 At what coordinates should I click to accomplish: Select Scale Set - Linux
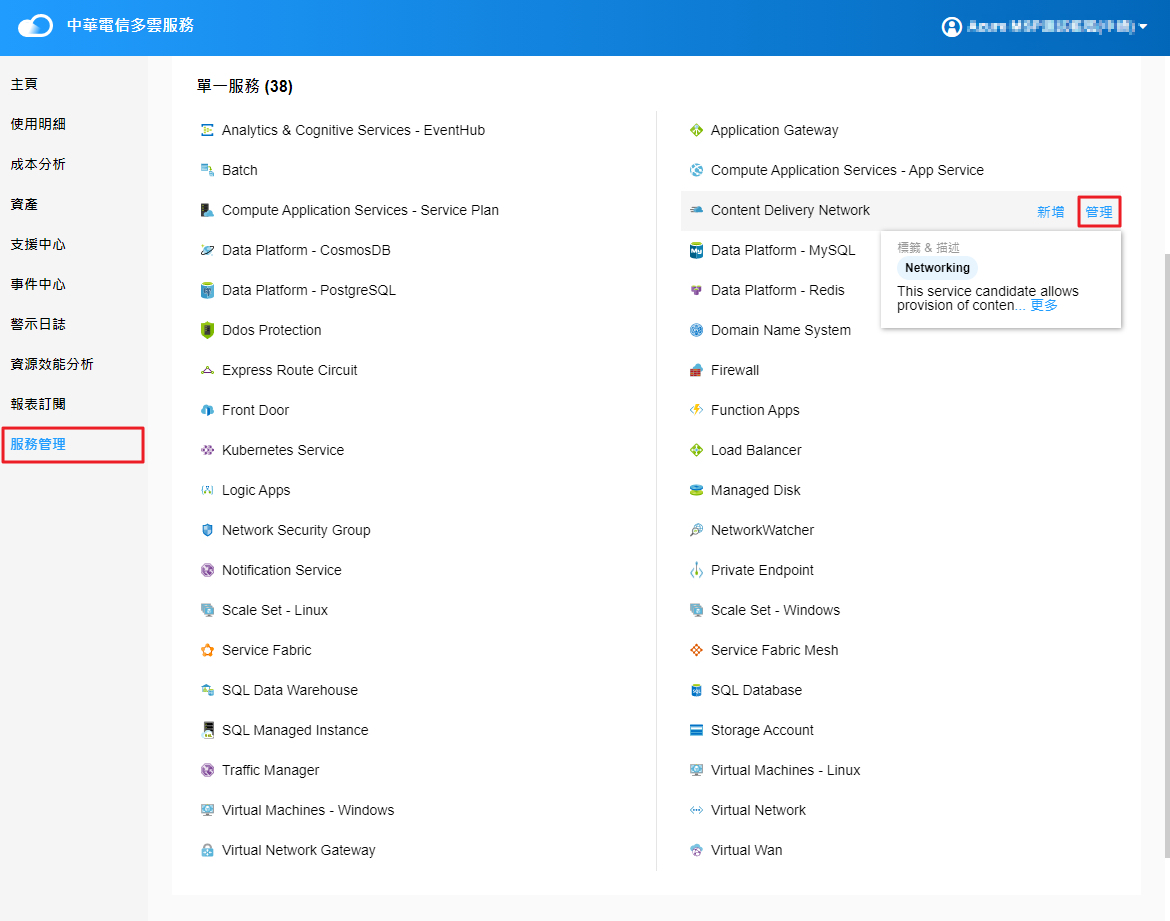click(275, 611)
